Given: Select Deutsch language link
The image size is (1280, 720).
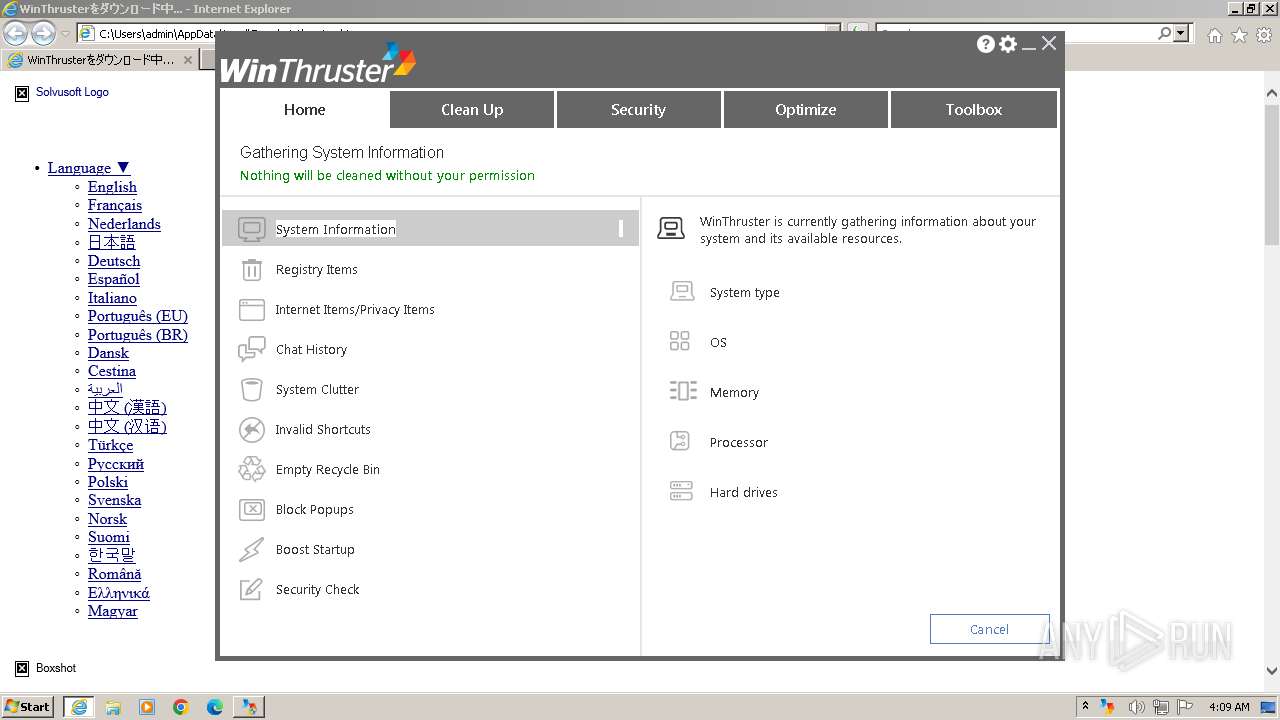Looking at the screenshot, I should point(114,261).
